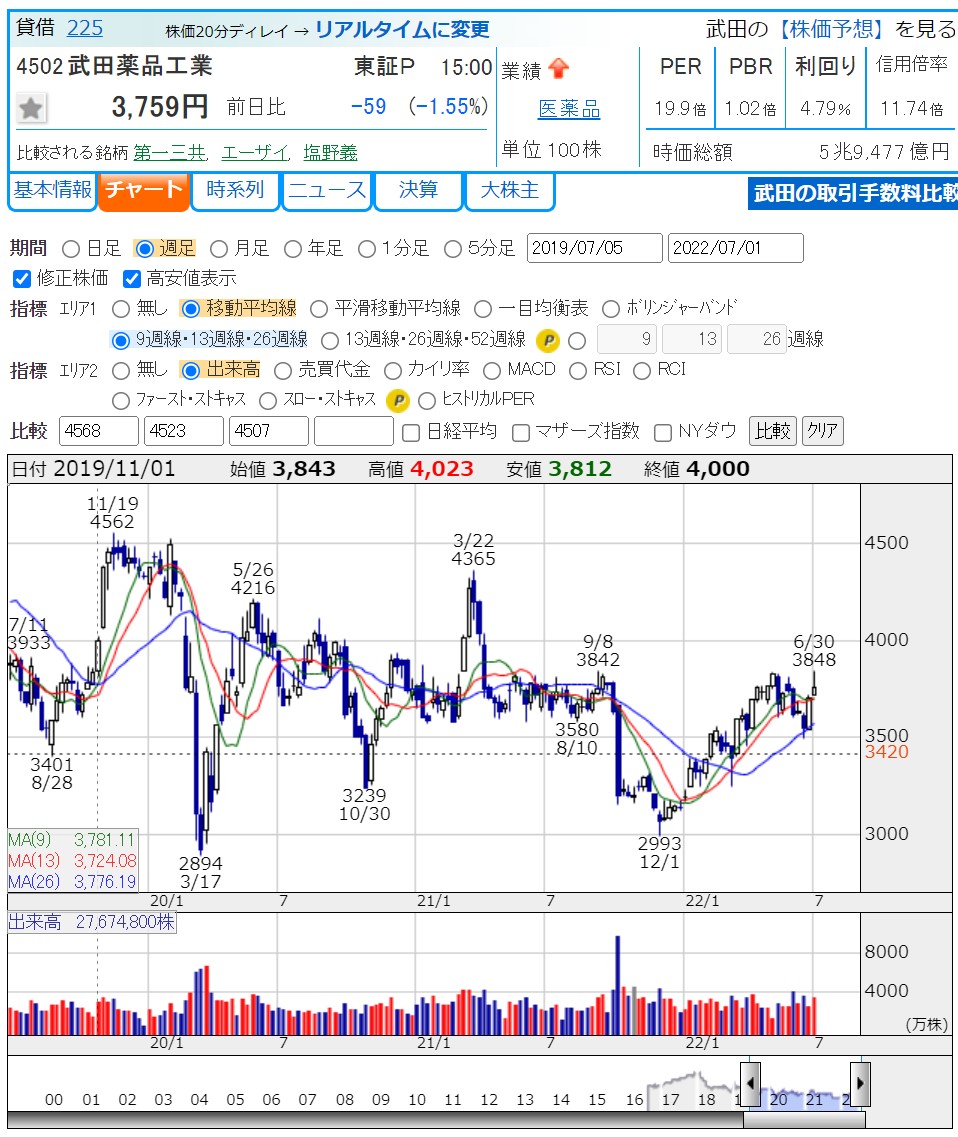This screenshot has height=1137, width=958.
Task: Open the 第一三共 comparison stock link
Action: [169, 153]
